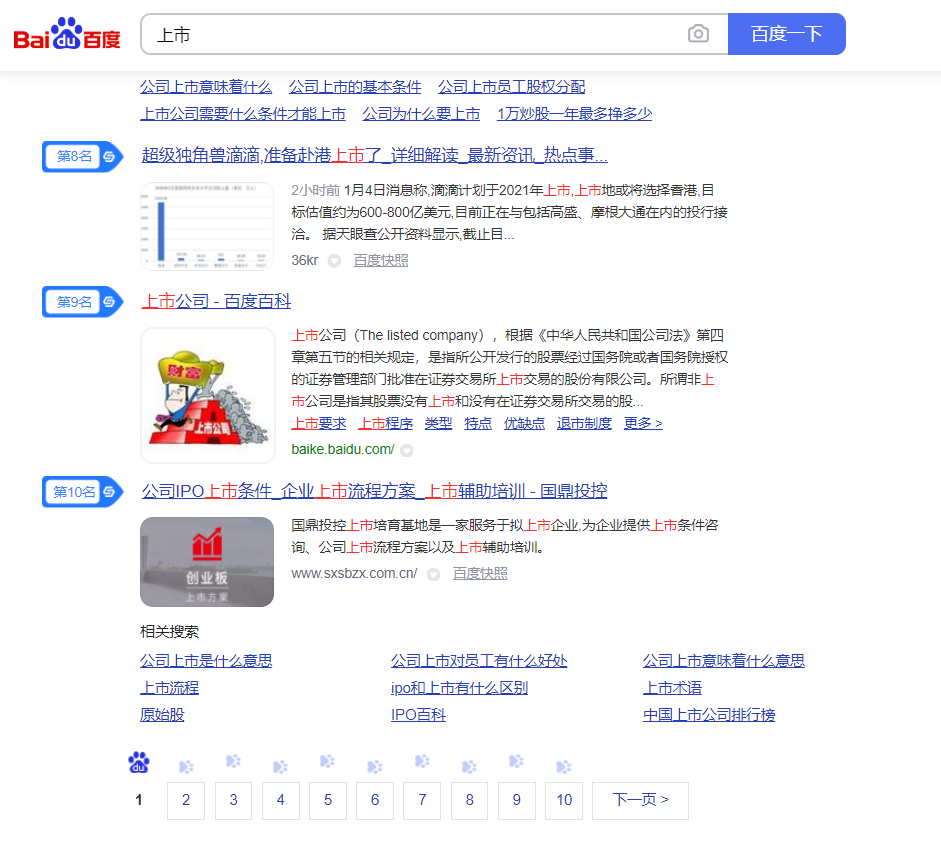Open the 创业板 上市方案 thumbnail
This screenshot has width=941, height=852.
pos(207,562)
